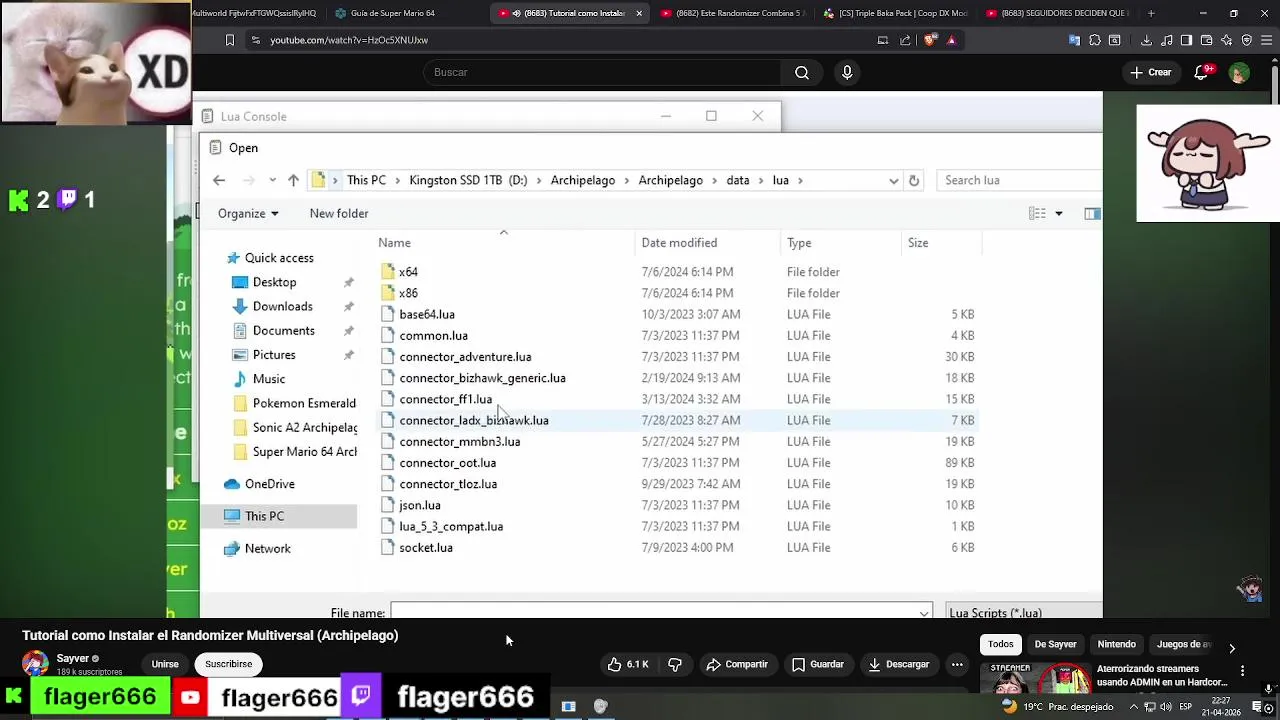Viewport: 1280px width, 720px height.
Task: Open the Organize dropdown menu
Action: (248, 213)
